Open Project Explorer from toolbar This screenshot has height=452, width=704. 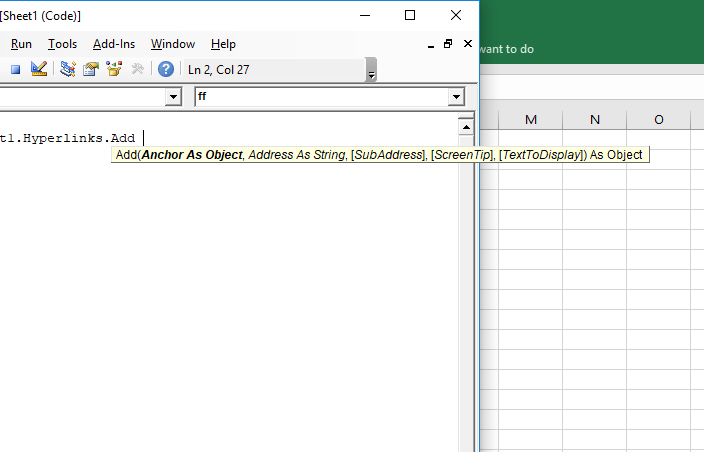68,69
